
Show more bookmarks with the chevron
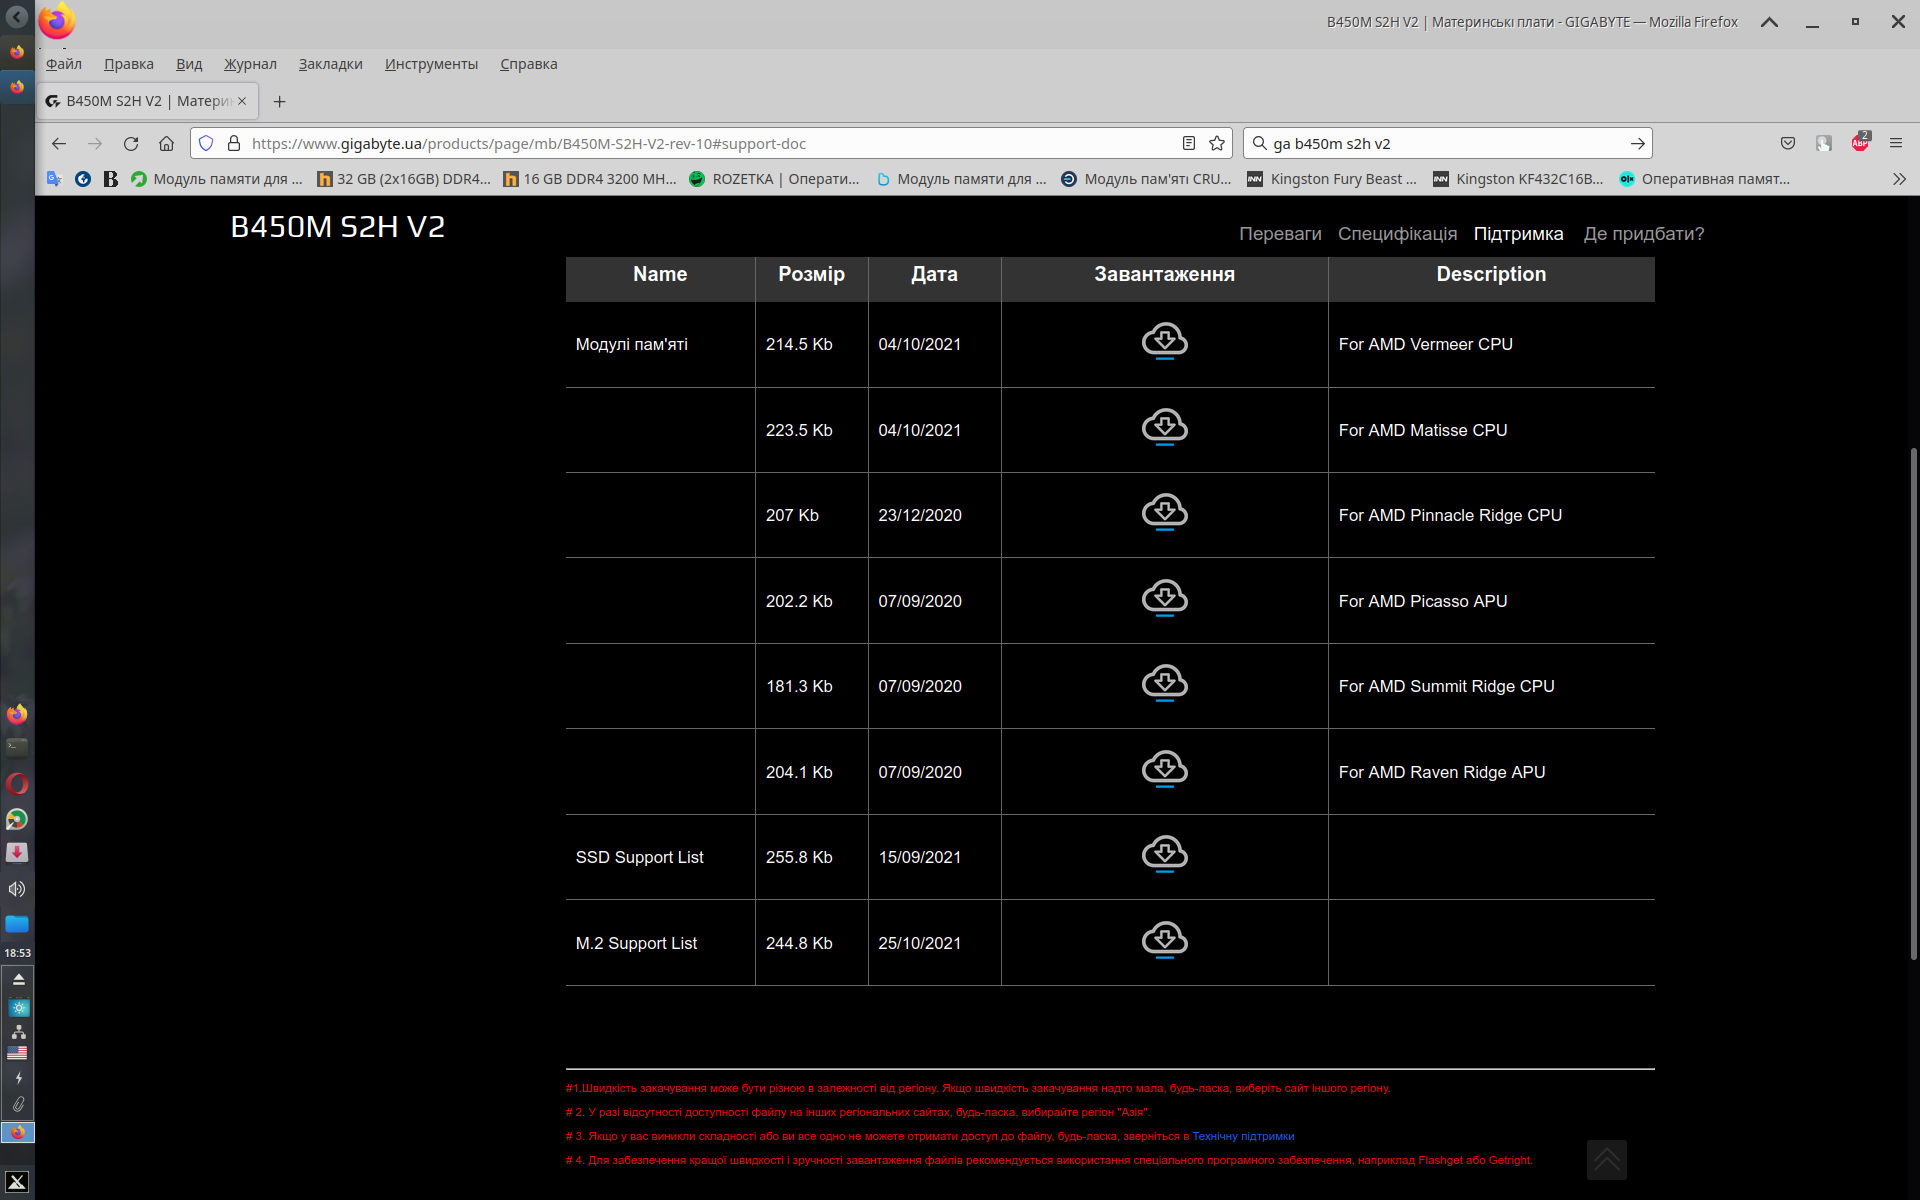click(x=1899, y=179)
